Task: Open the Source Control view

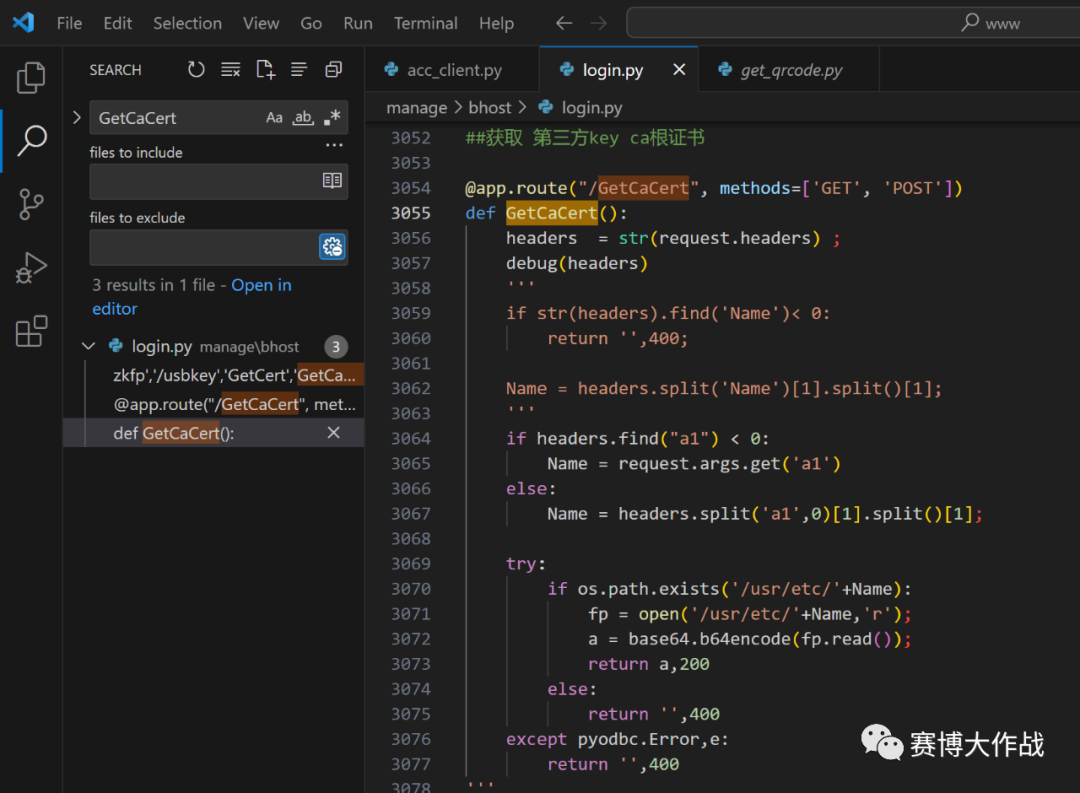Action: [x=31, y=204]
